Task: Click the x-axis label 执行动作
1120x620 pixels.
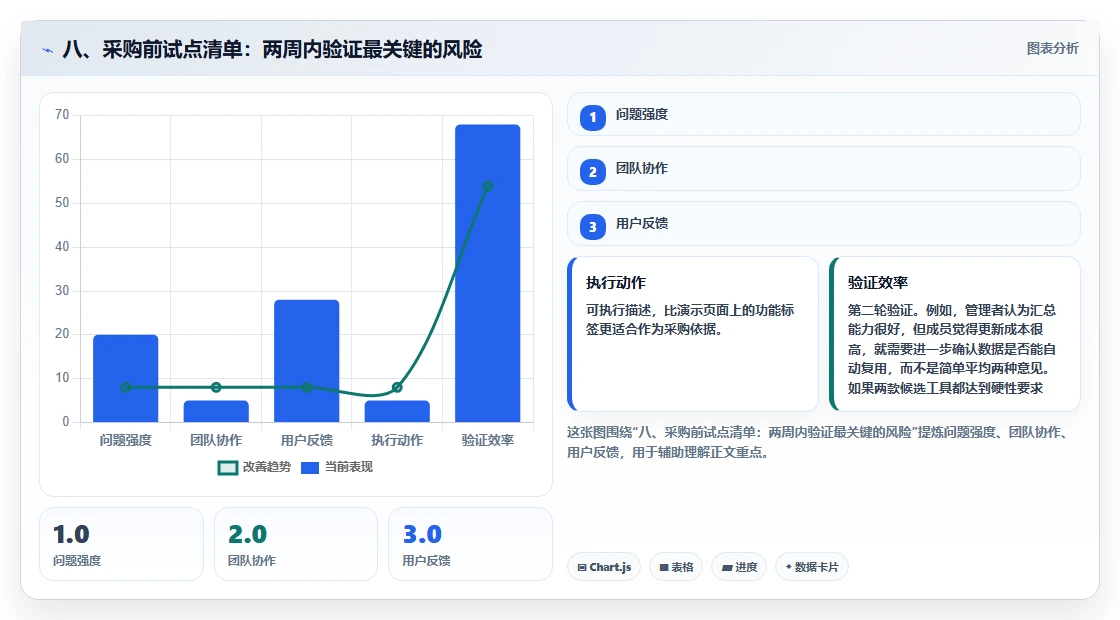Action: tap(397, 440)
